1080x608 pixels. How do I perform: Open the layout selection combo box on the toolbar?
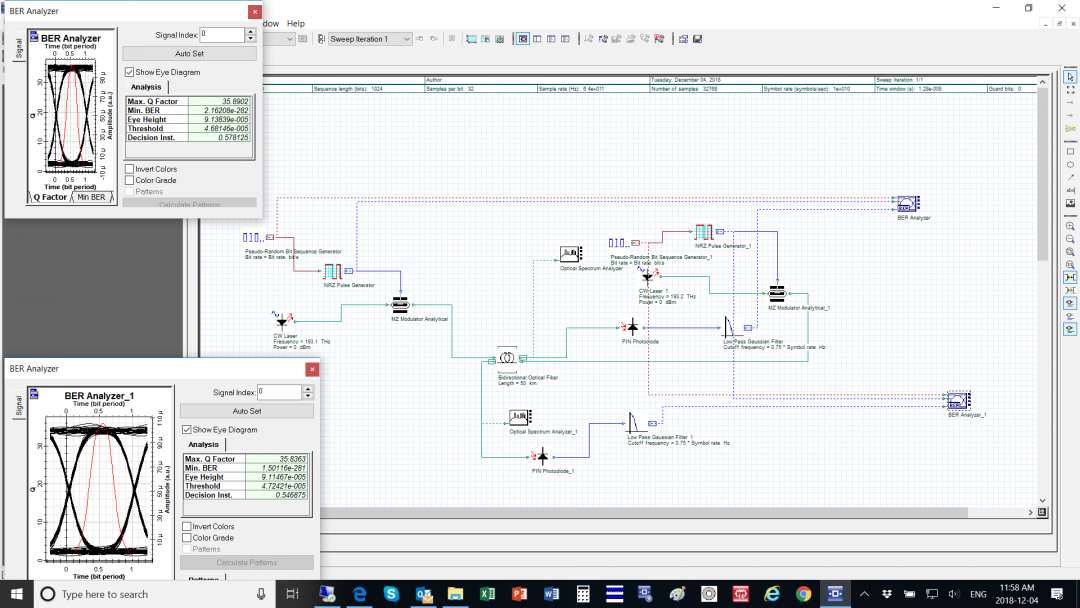289,38
